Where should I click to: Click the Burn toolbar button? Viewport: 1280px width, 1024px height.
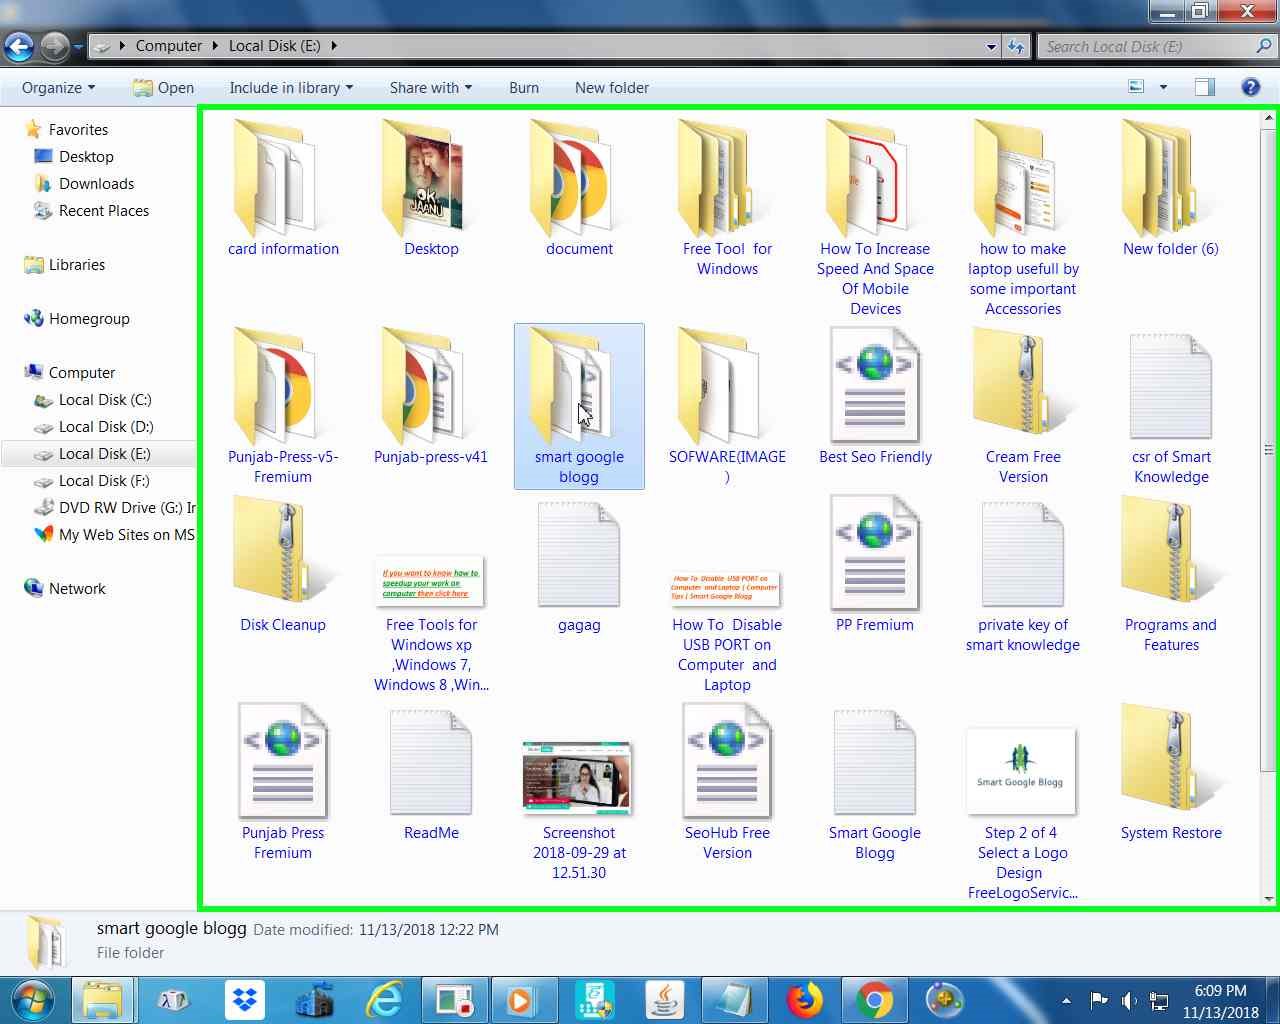click(x=523, y=87)
